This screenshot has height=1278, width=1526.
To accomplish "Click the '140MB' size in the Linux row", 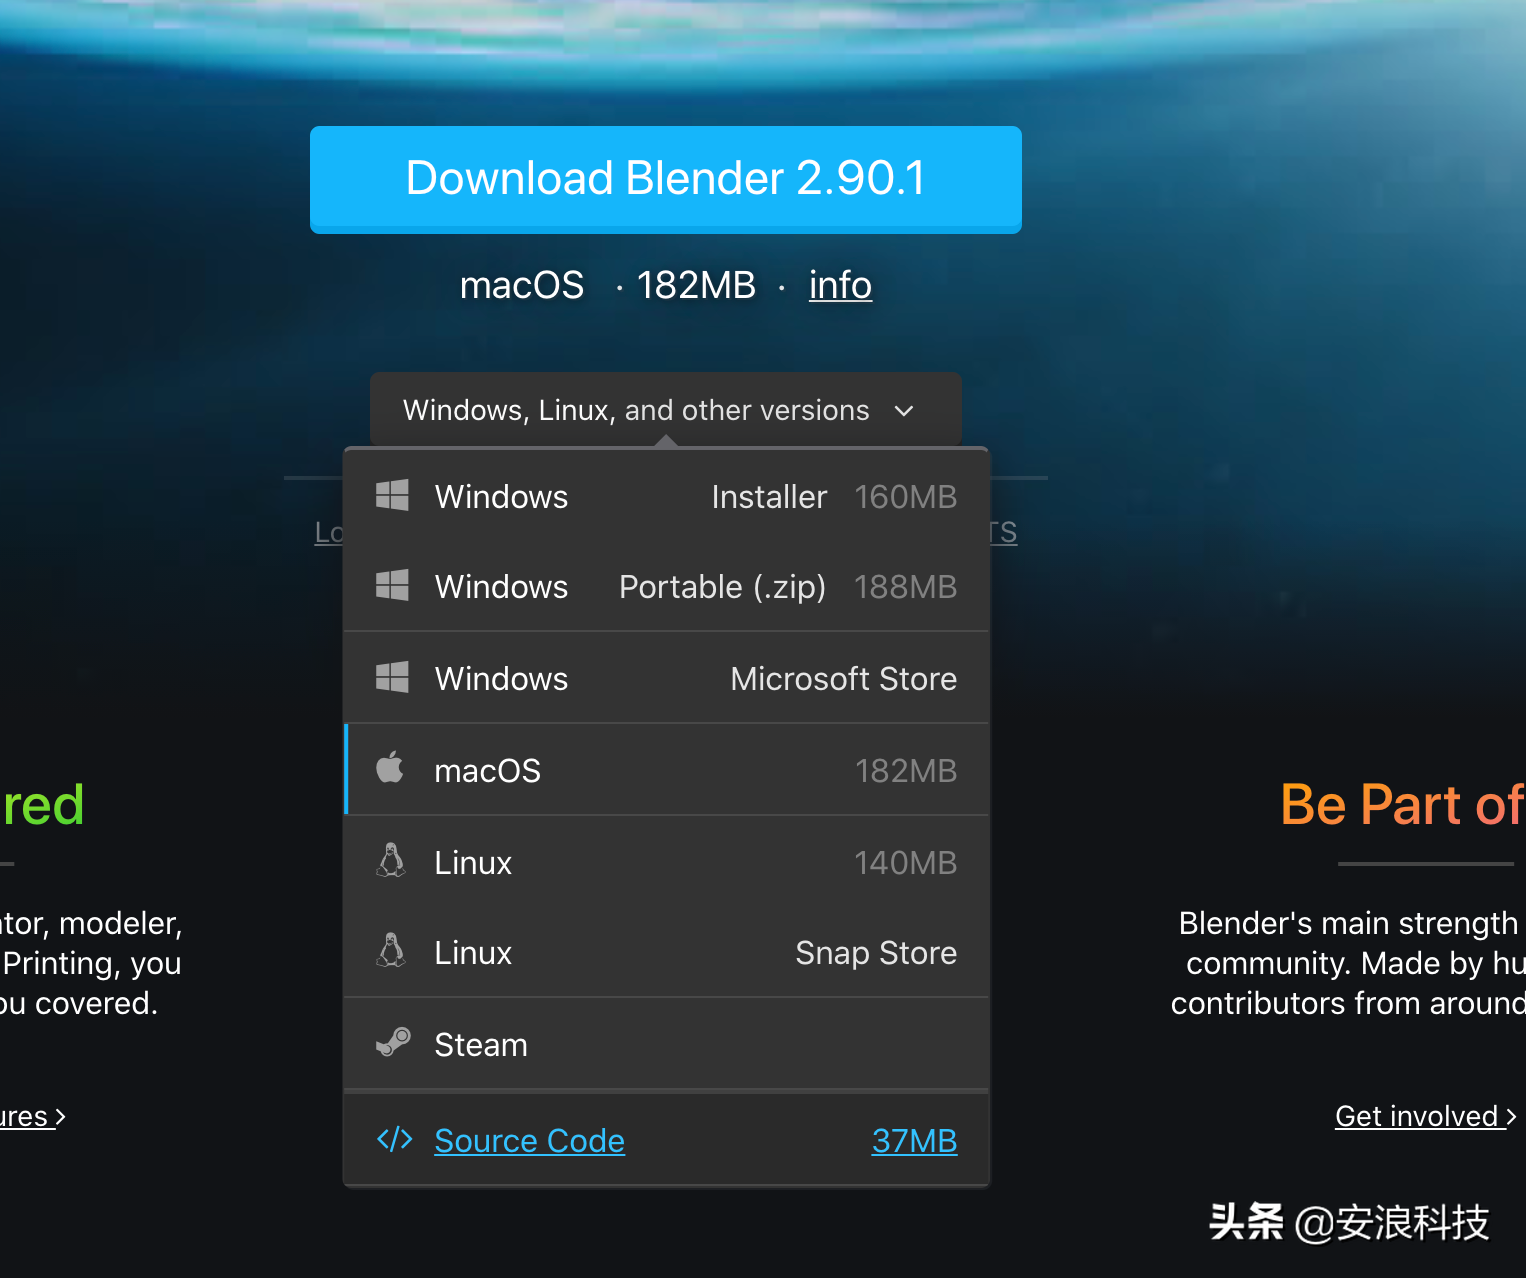I will [x=906, y=863].
